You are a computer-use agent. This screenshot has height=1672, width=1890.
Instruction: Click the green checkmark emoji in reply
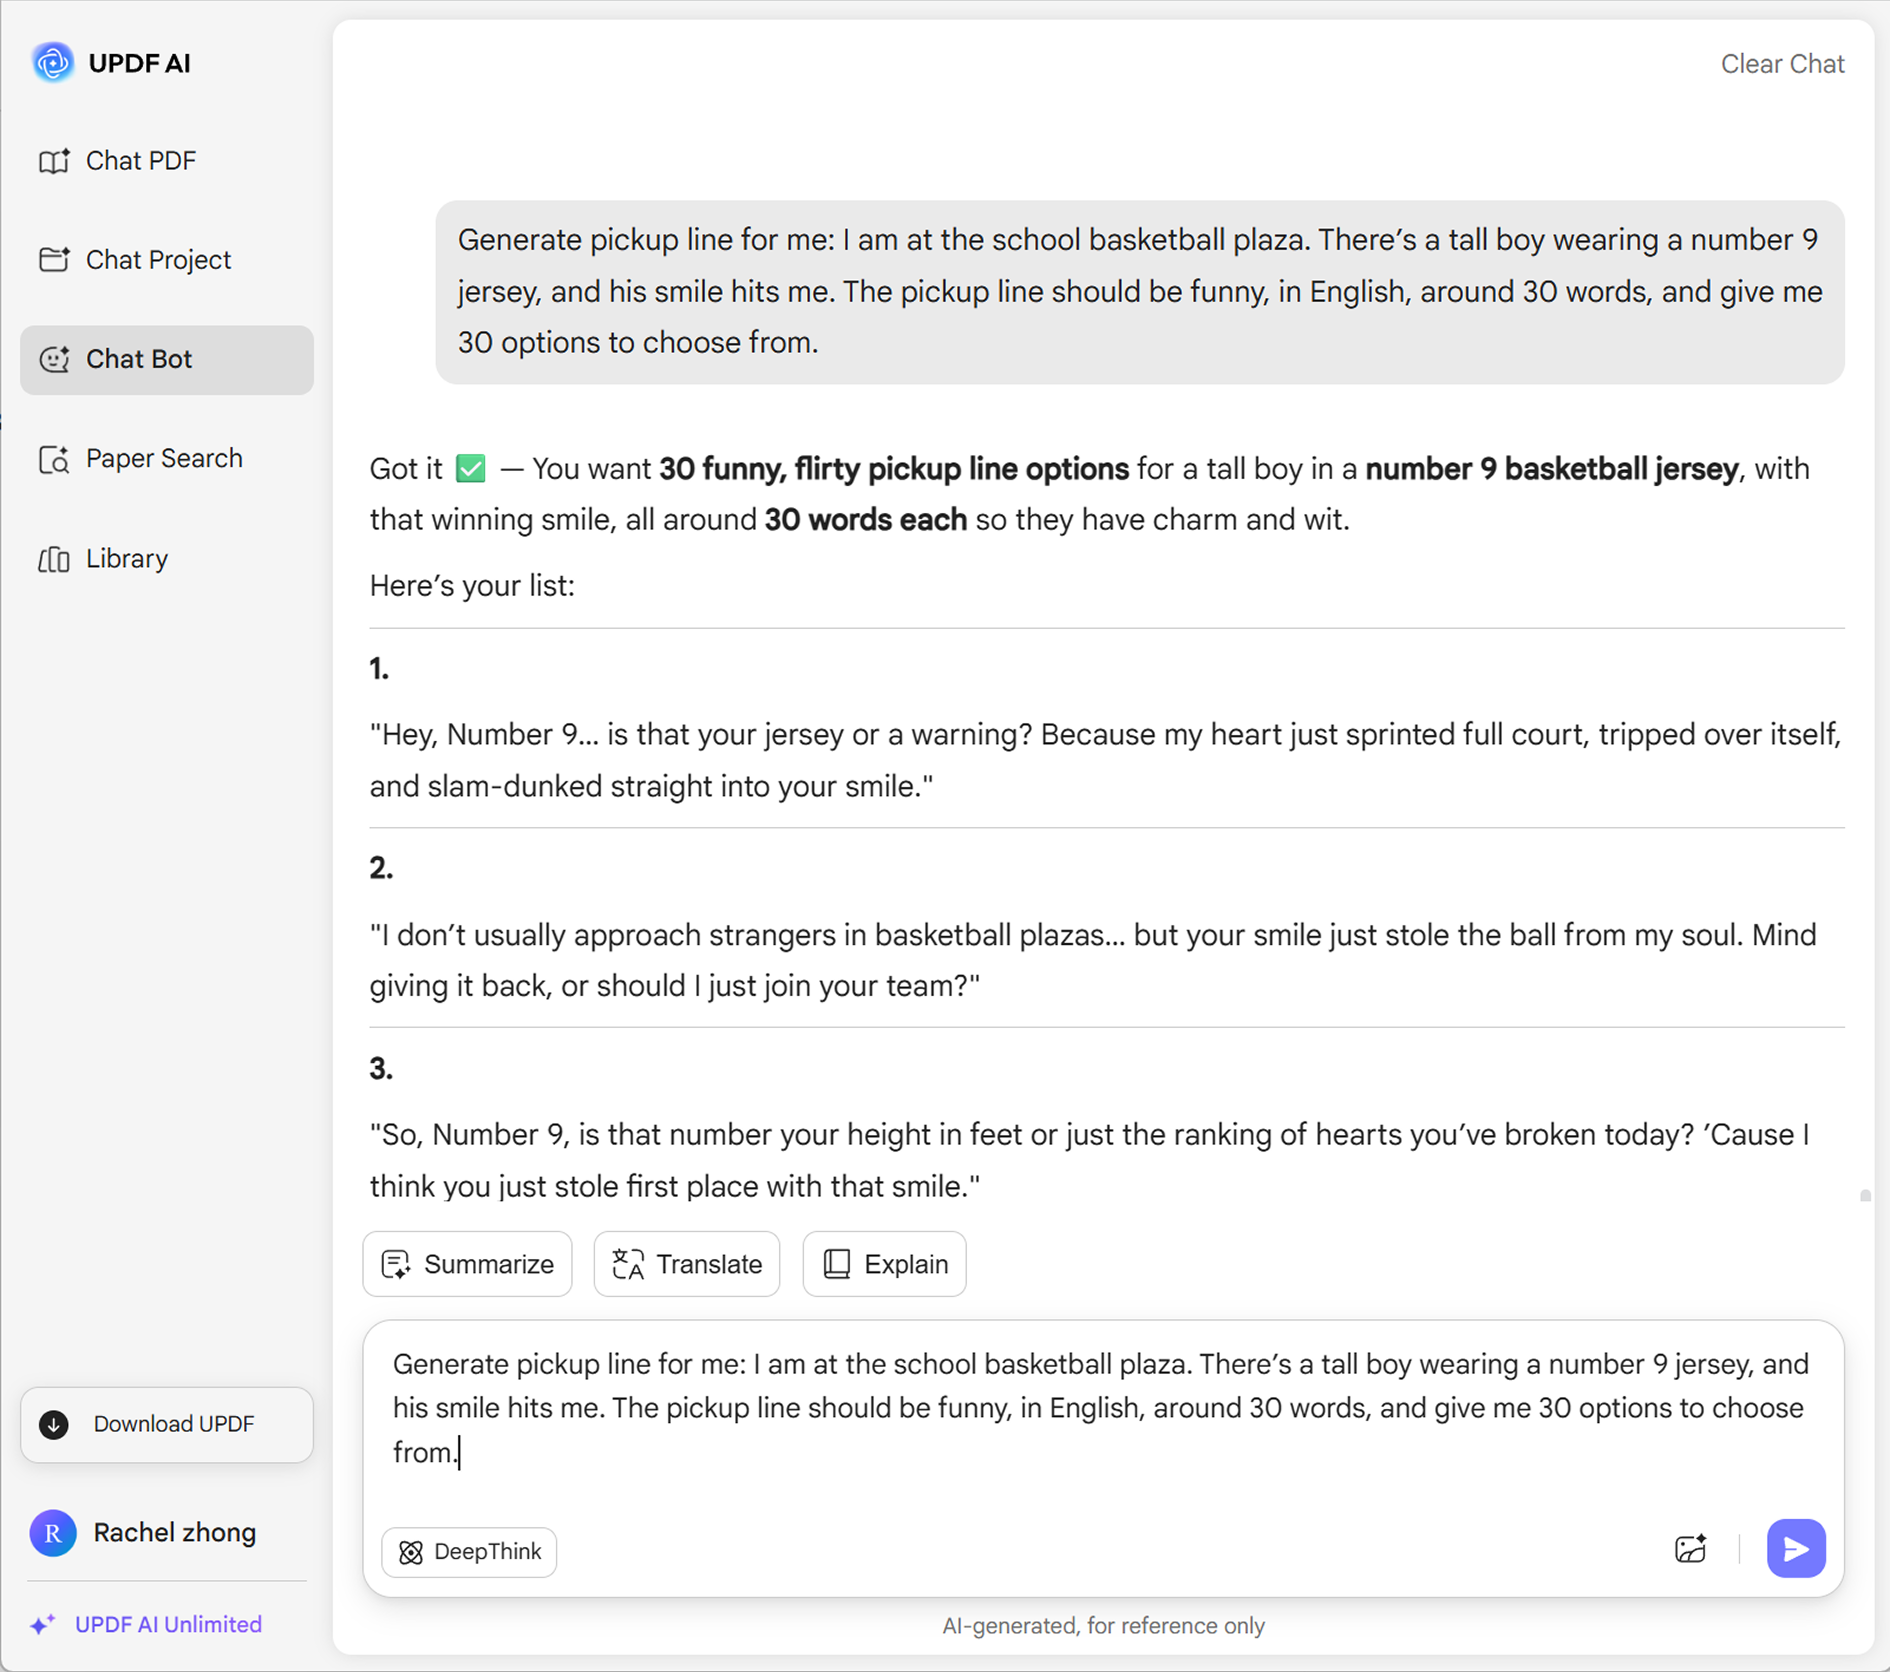[471, 468]
